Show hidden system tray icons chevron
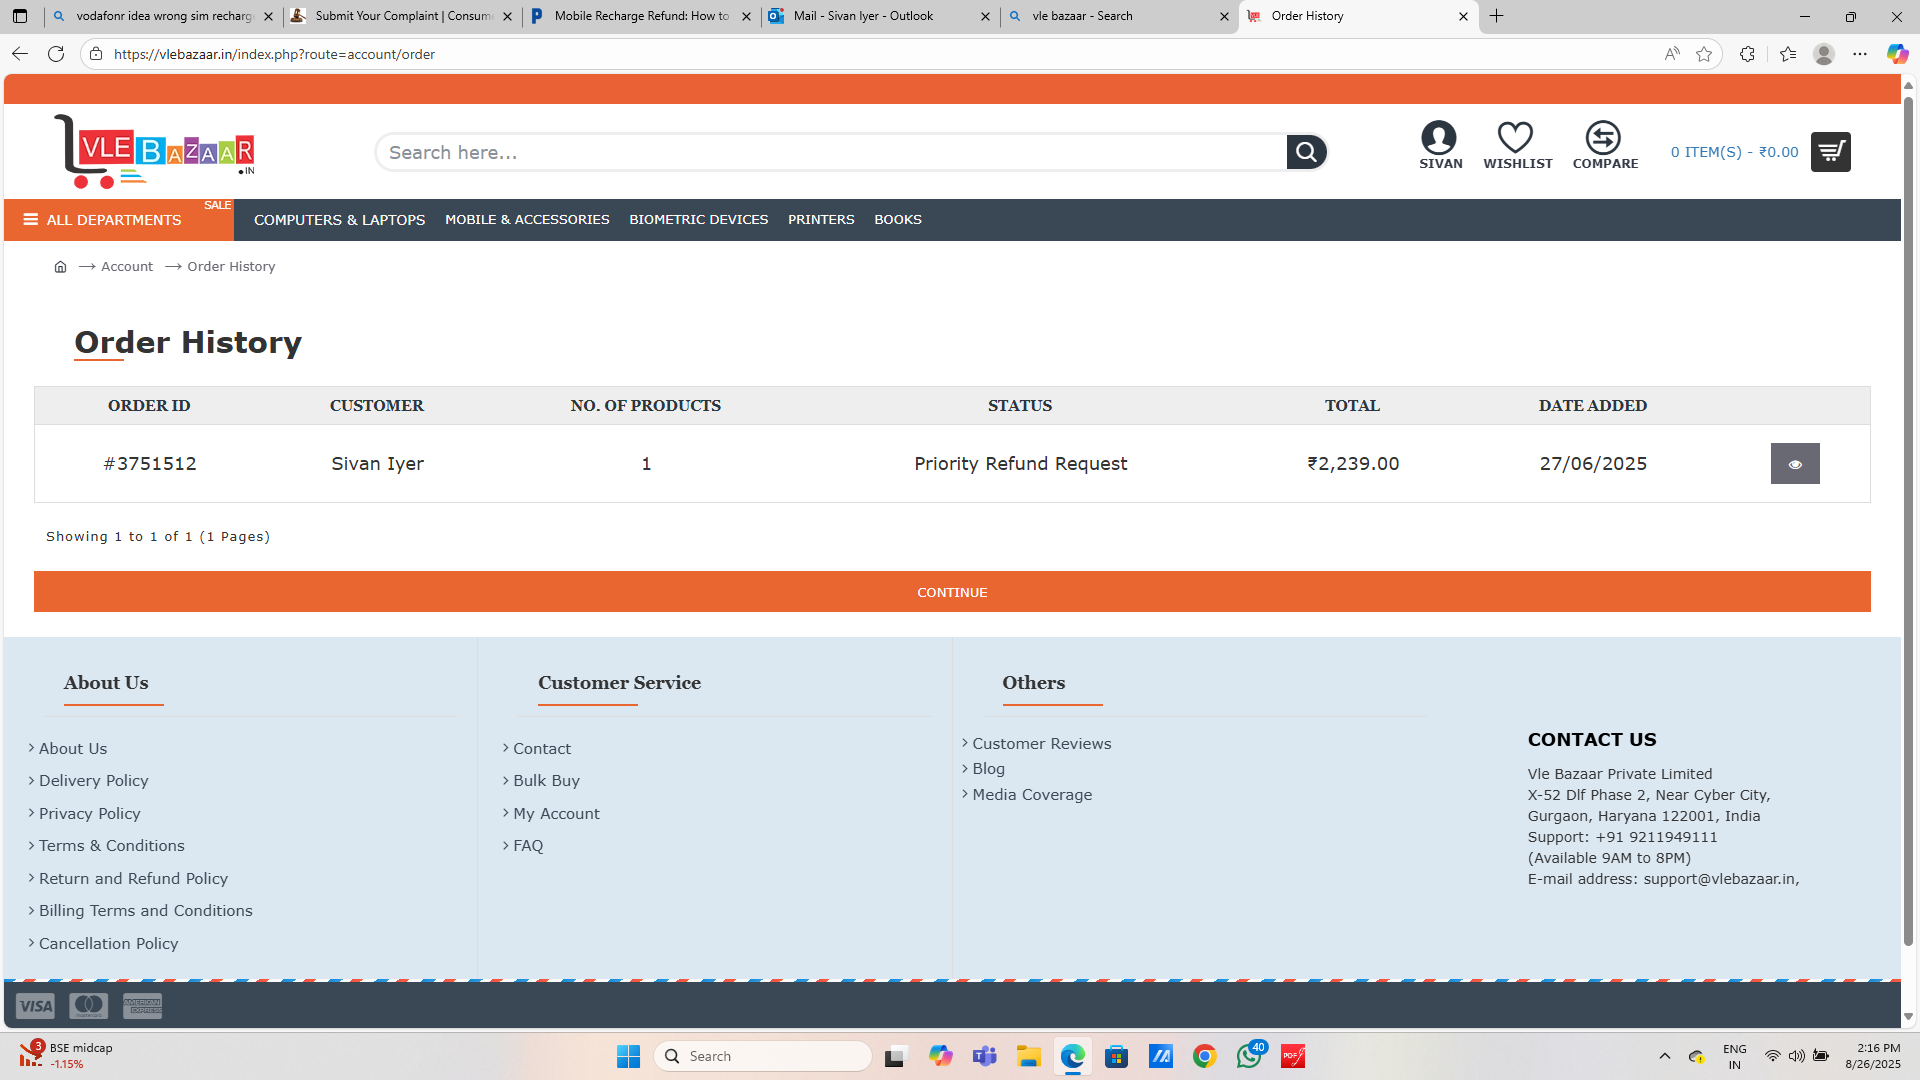 (x=1664, y=1056)
